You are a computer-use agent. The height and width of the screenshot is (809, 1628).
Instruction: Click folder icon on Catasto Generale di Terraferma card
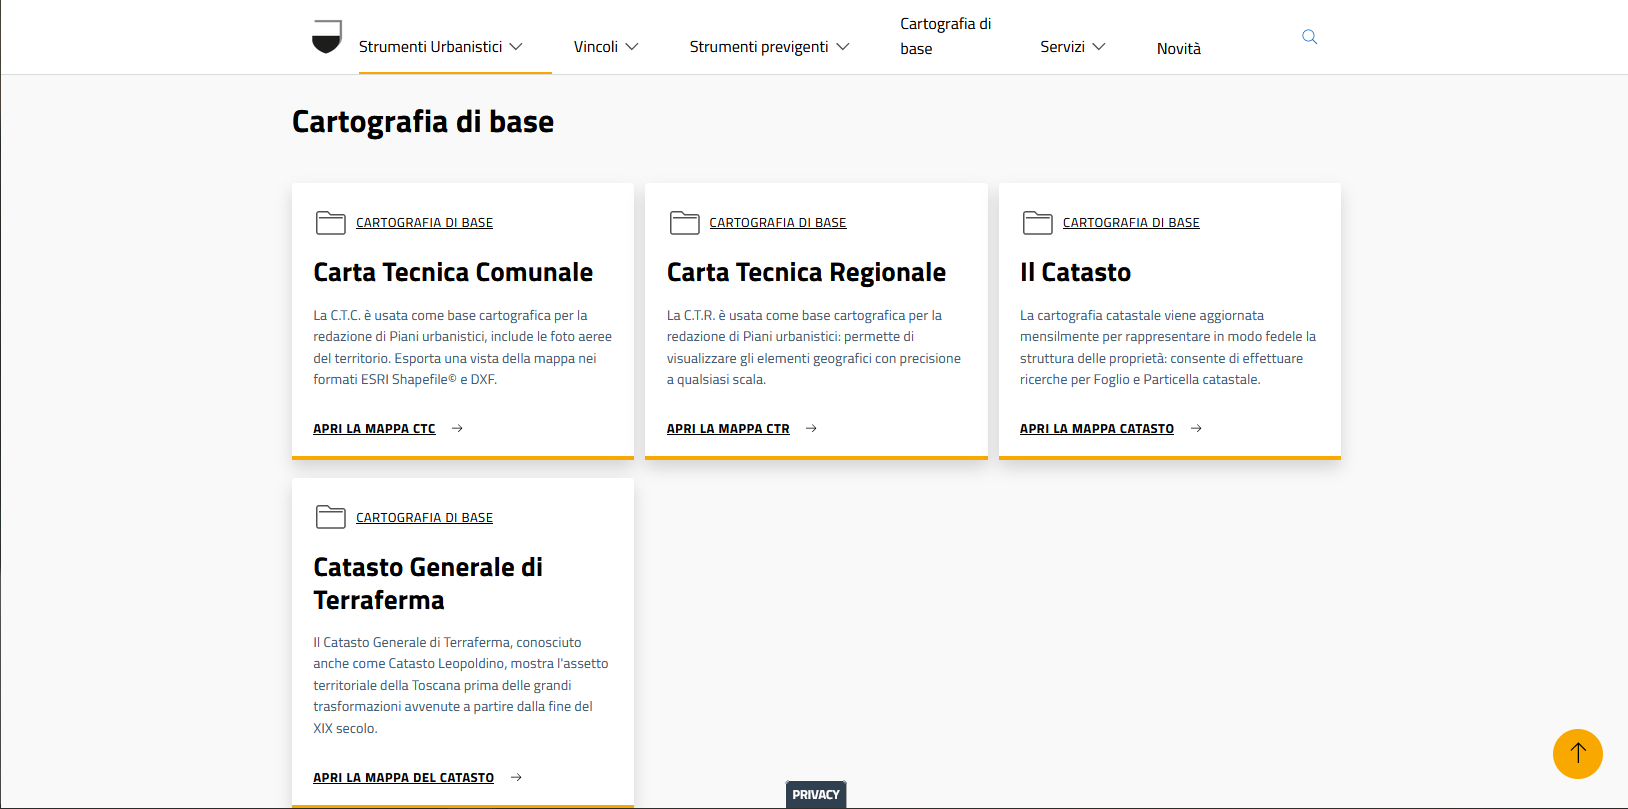331,517
